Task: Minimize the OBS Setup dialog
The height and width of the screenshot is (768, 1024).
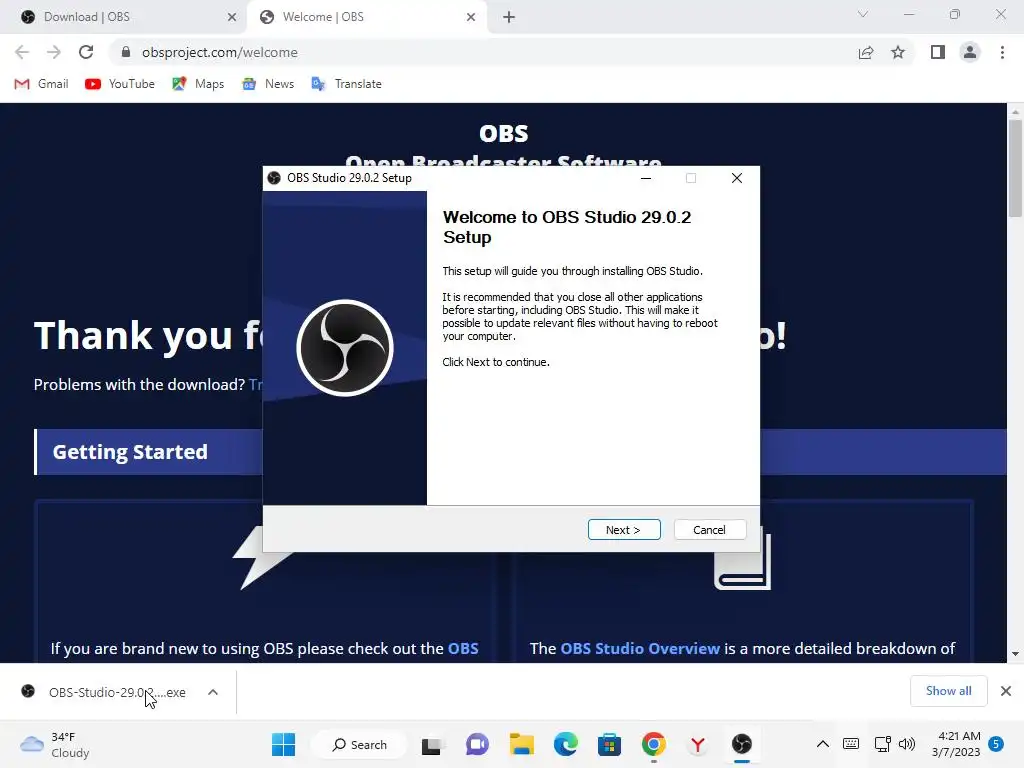Action: pos(646,178)
